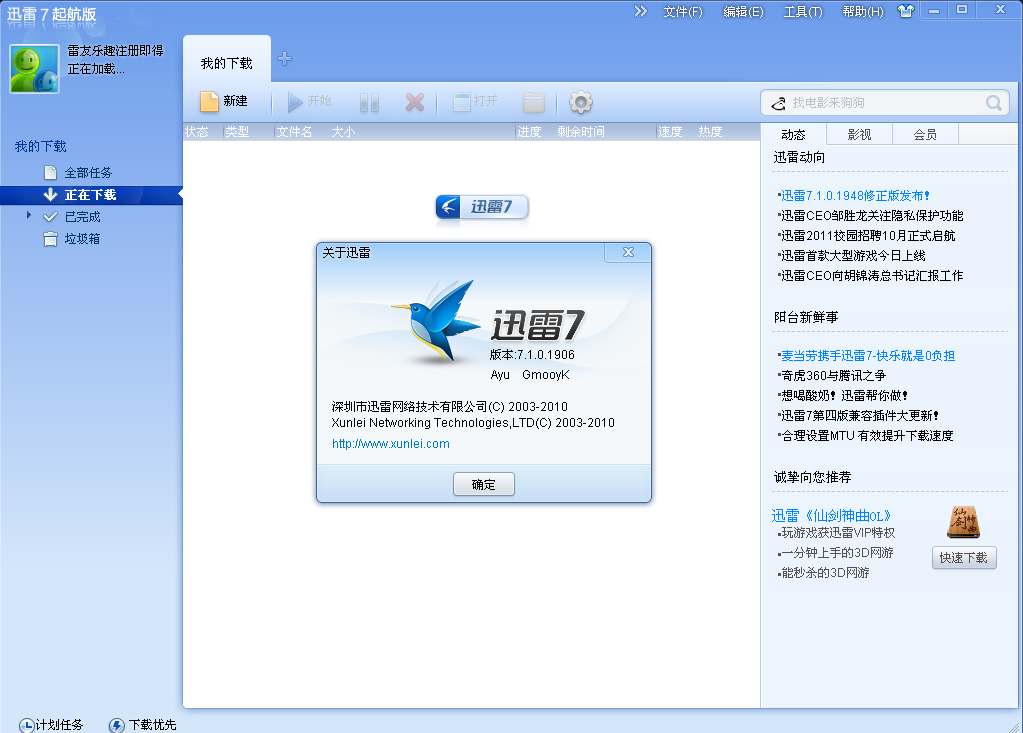Click the 类型 column header

point(237,132)
